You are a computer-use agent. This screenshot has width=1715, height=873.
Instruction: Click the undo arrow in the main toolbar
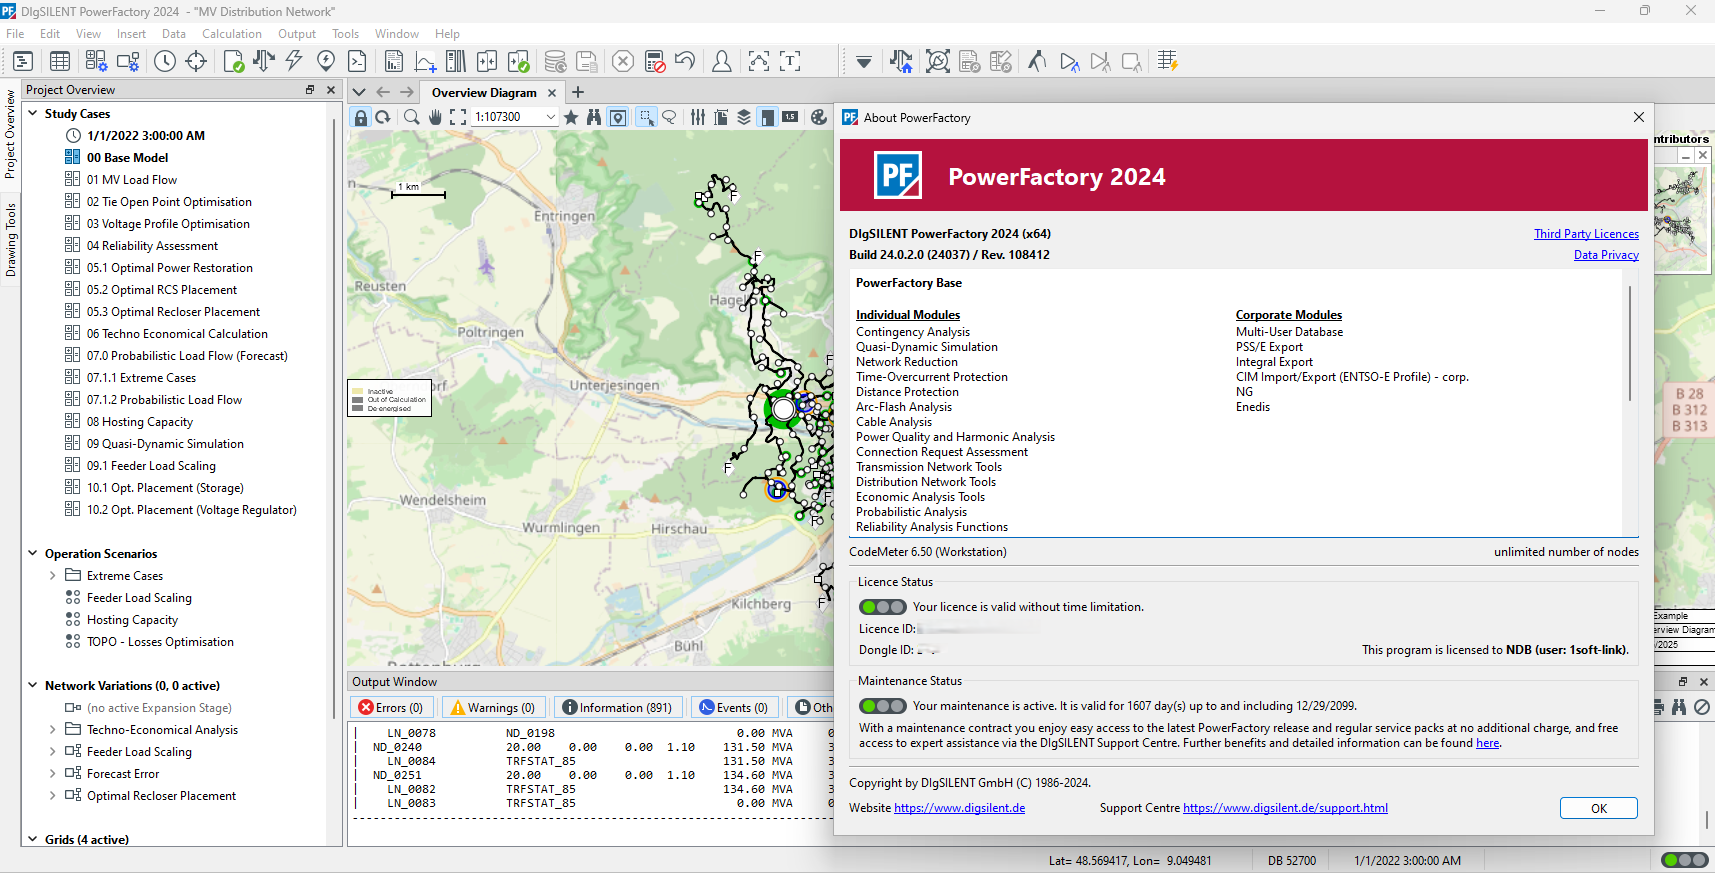[x=685, y=61]
